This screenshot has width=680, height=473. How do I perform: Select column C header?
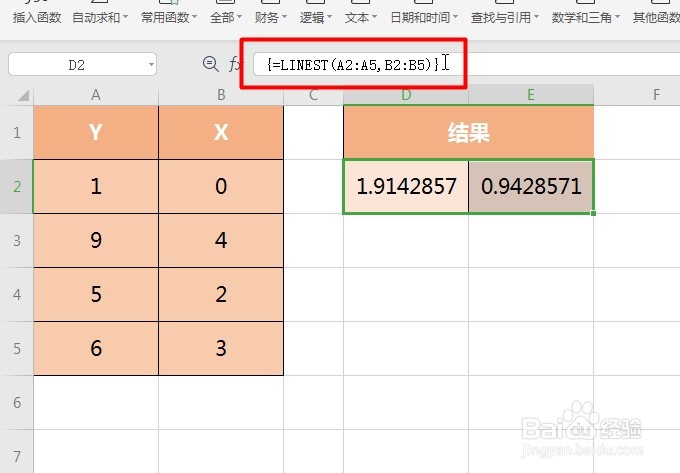point(314,95)
